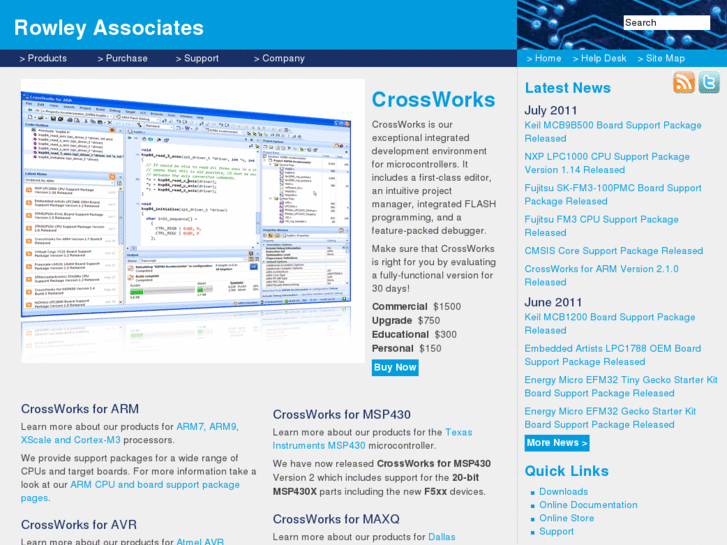727x545 pixels.
Task: Click the Rowley Associates site title
Action: (109, 28)
